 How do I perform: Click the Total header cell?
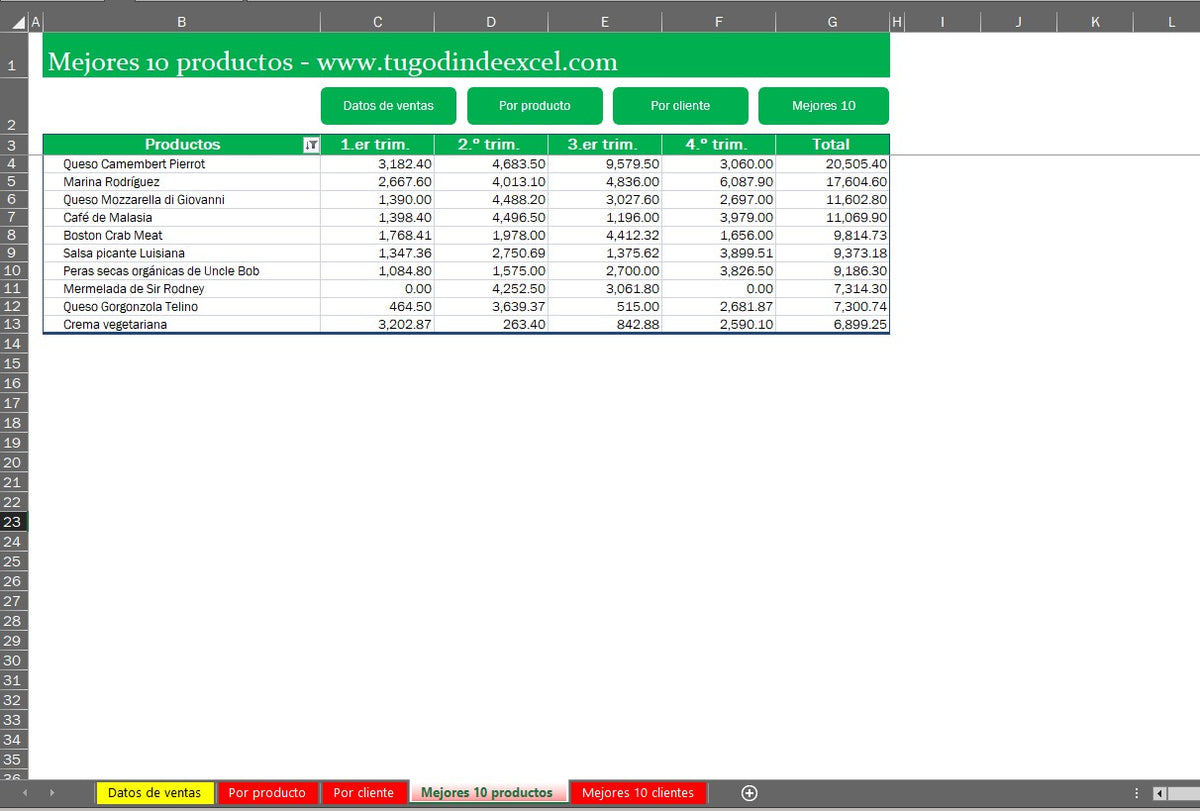[x=832, y=144]
